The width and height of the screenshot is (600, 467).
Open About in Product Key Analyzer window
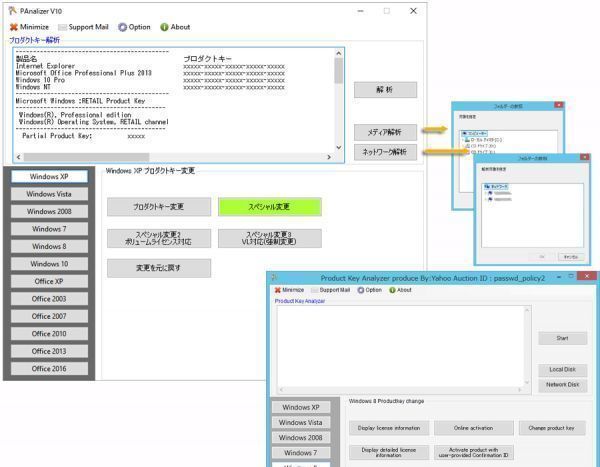tap(400, 290)
